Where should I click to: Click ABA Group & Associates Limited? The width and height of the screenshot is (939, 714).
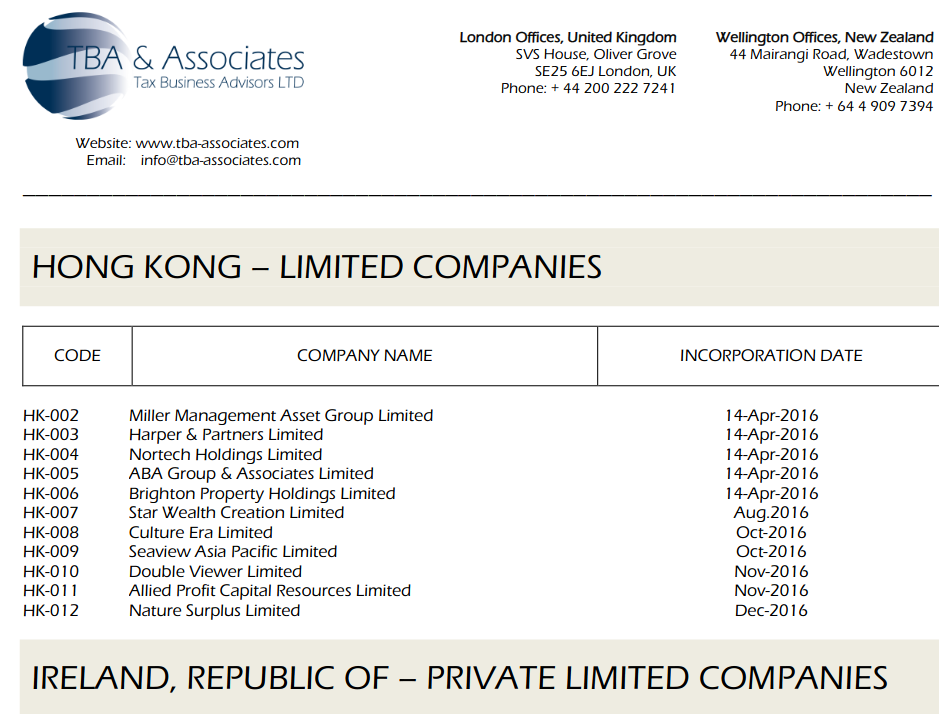(x=251, y=474)
